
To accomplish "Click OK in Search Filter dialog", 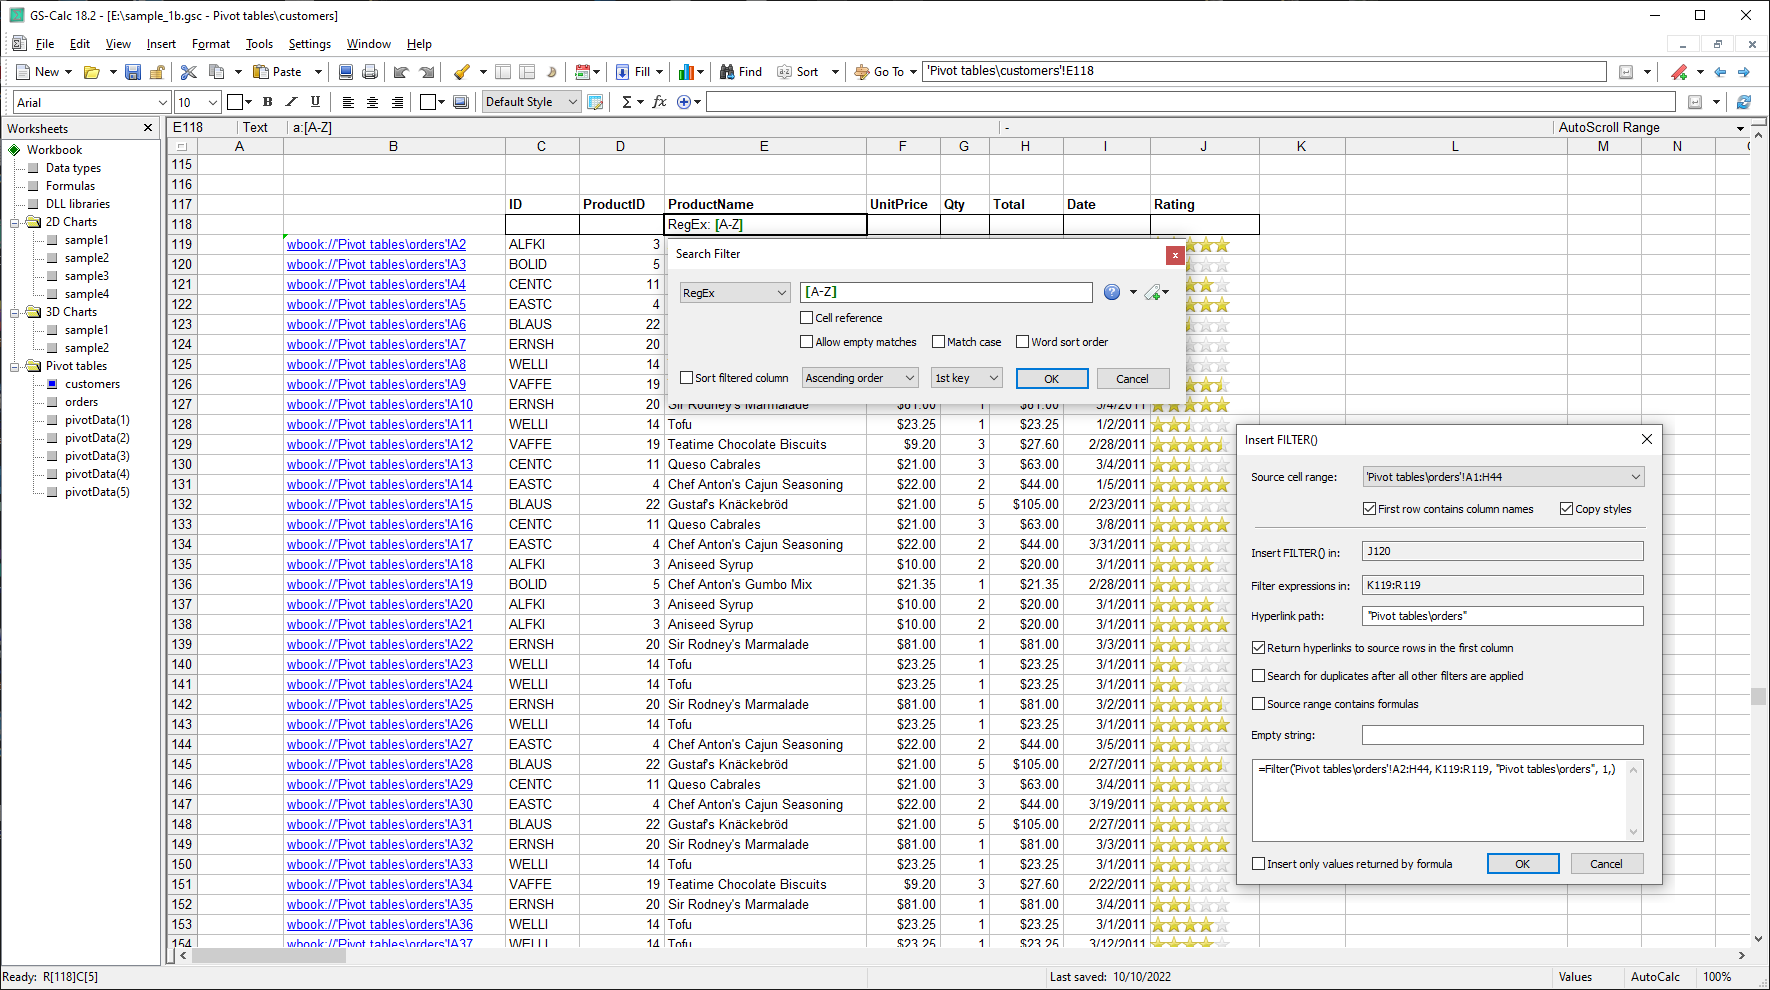I will [x=1052, y=379].
